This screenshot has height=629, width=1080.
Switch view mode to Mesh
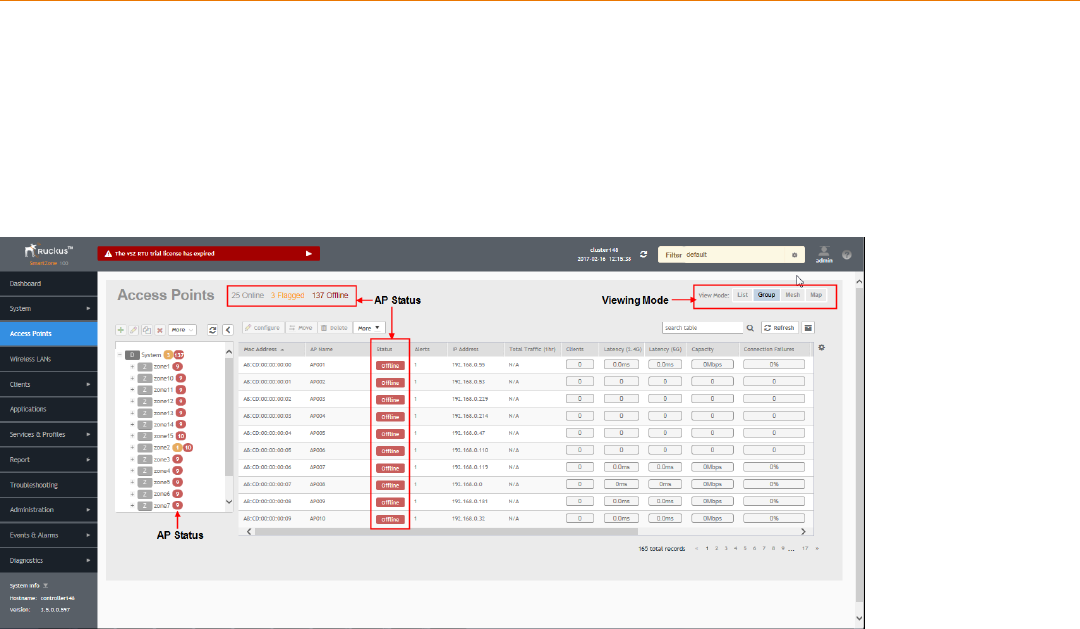[793, 295]
